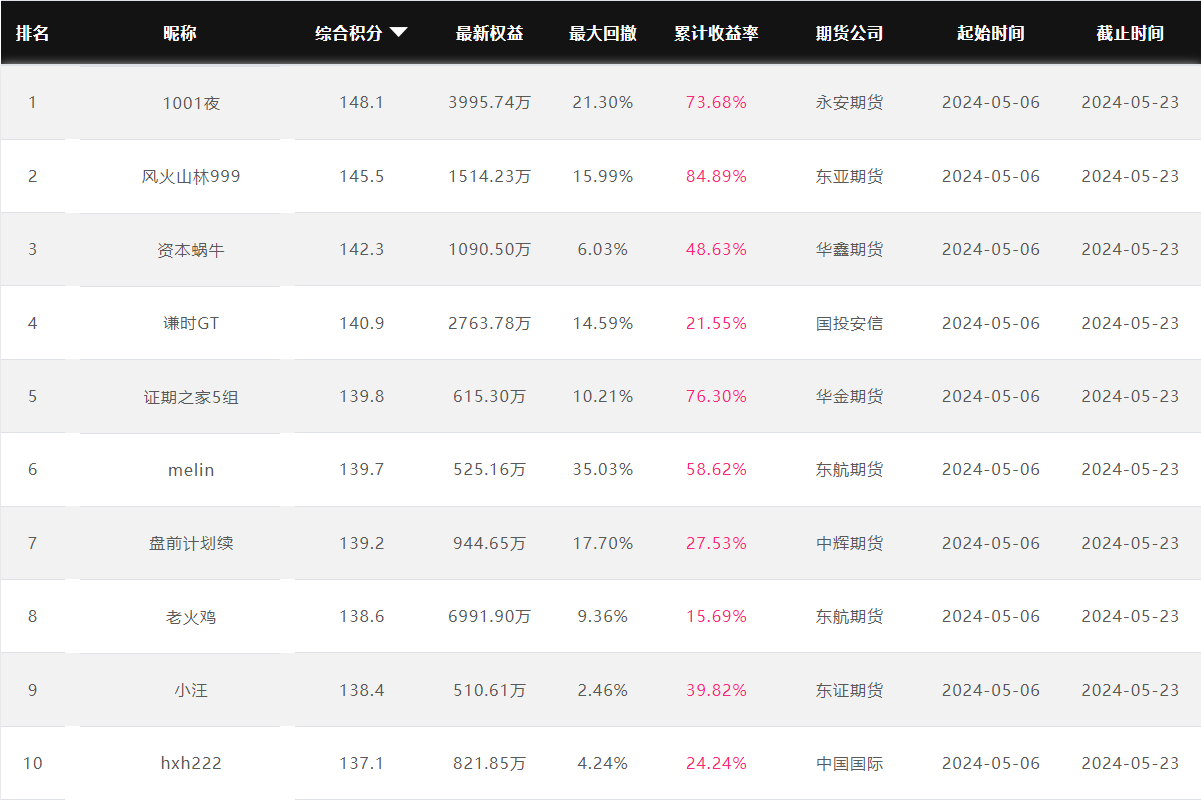The height and width of the screenshot is (800, 1201).
Task: Select equity 2763.78万
Action: [x=489, y=323]
